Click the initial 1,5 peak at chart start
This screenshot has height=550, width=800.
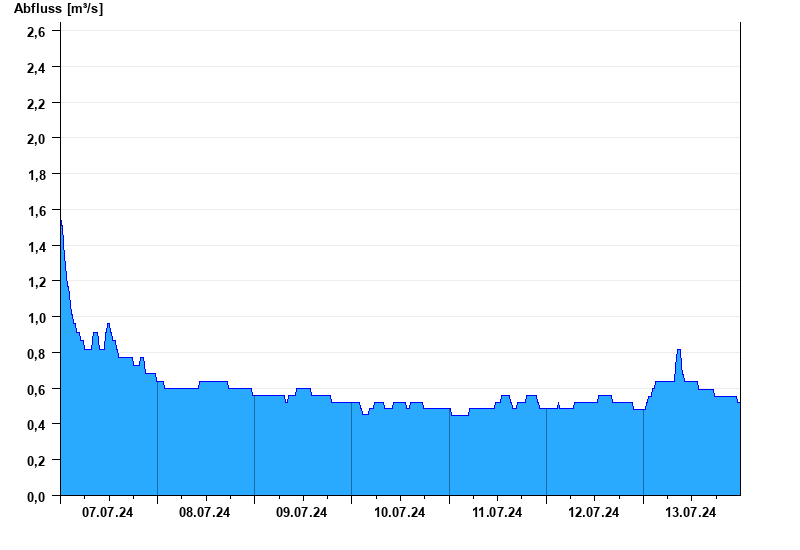click(61, 221)
